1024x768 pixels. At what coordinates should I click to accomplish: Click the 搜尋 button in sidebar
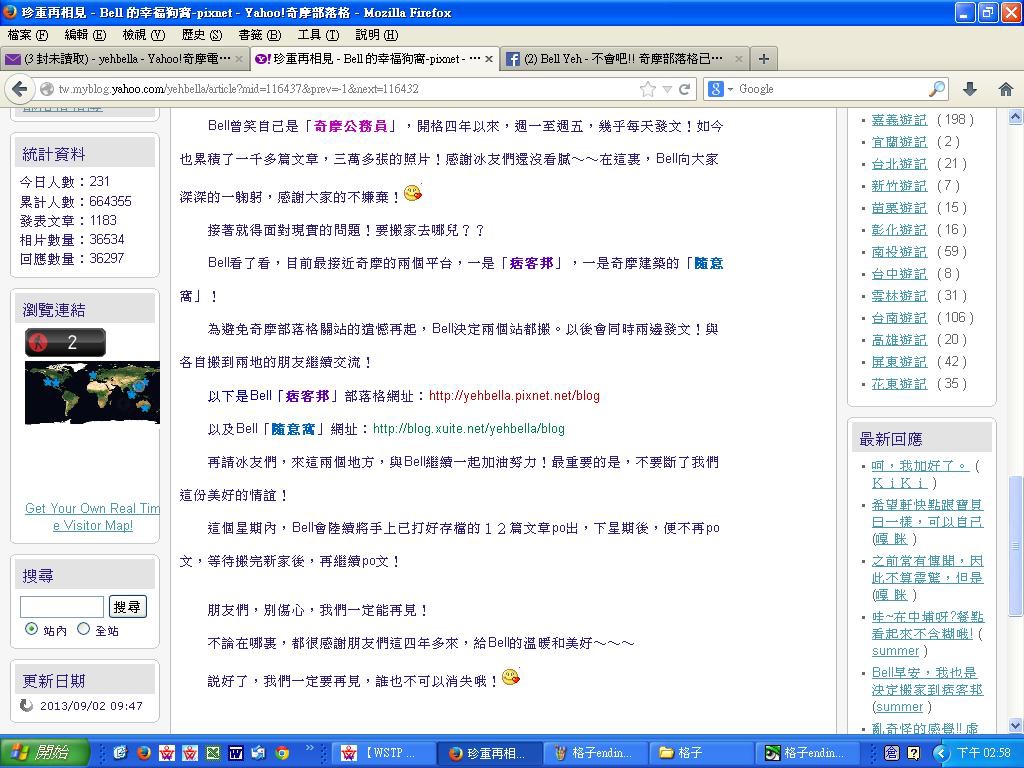pos(127,607)
